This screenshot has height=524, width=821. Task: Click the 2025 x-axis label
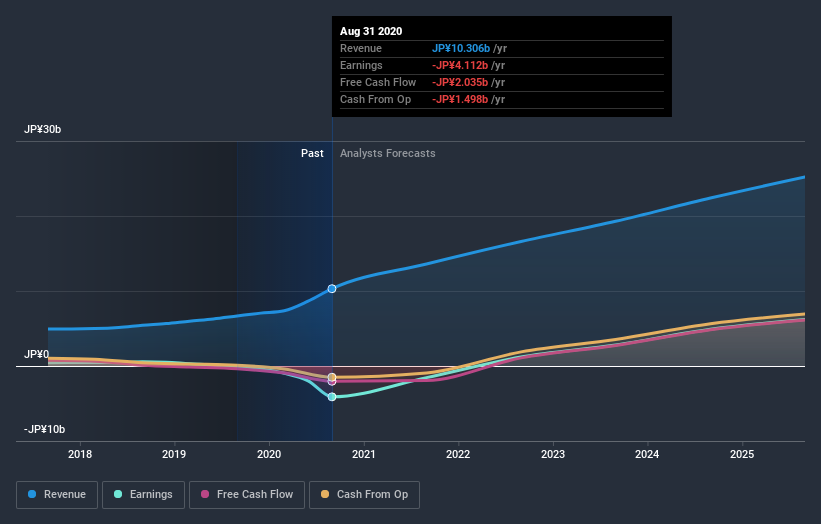[x=742, y=454]
